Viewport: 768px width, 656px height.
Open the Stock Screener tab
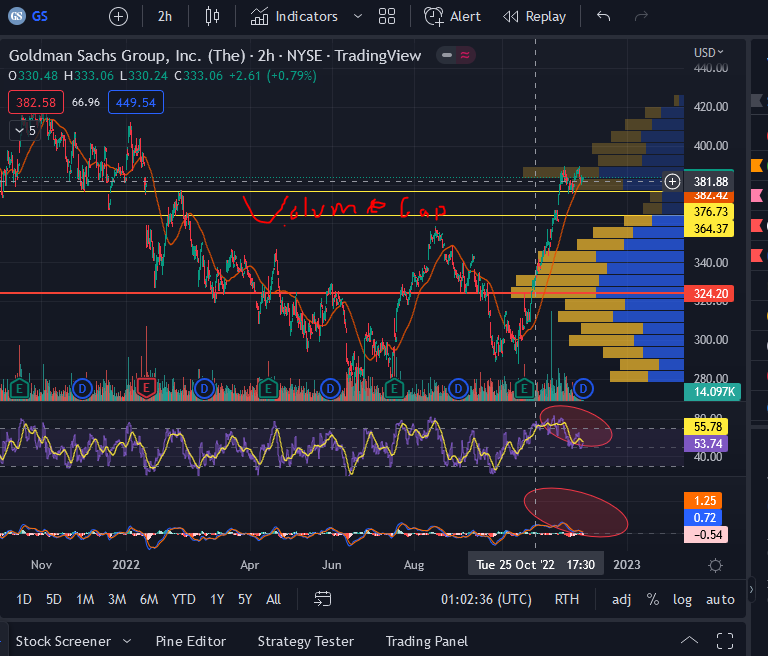click(63, 641)
